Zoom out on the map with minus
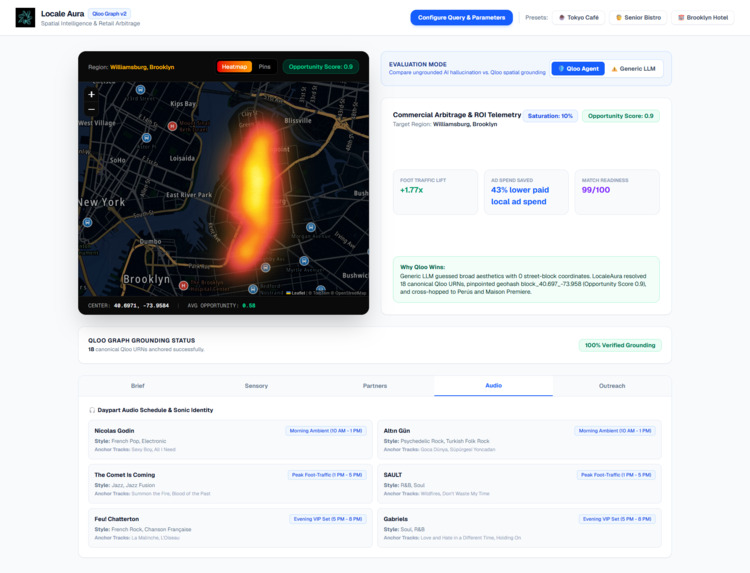 [x=91, y=109]
